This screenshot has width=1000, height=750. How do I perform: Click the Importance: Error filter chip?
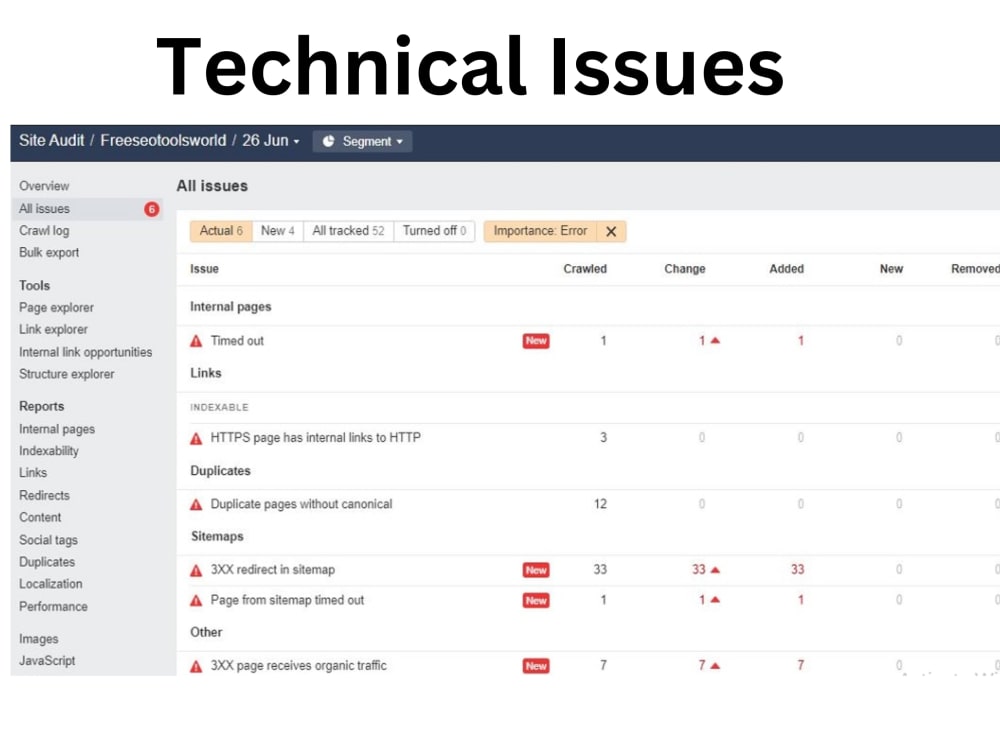pos(540,231)
